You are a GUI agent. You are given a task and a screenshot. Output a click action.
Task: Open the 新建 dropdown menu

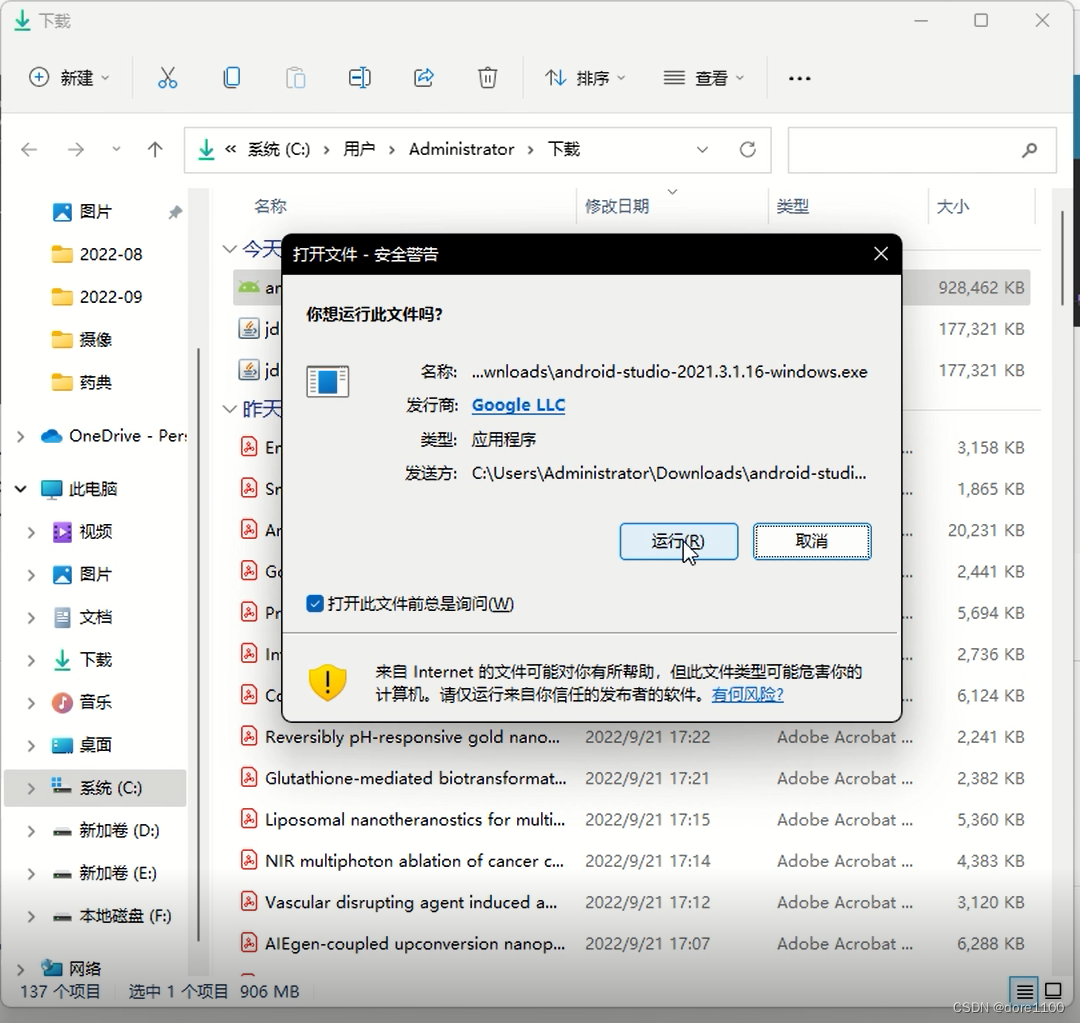(x=69, y=78)
